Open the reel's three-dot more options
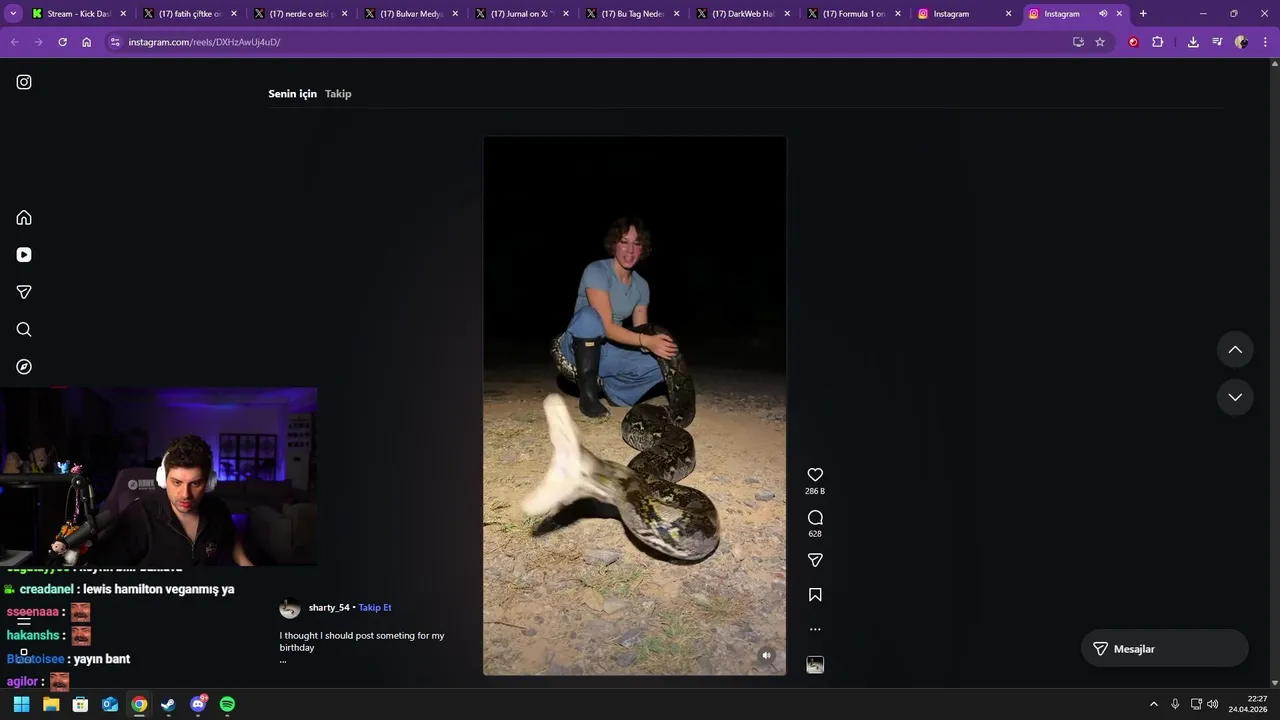1280x720 pixels. click(x=815, y=629)
